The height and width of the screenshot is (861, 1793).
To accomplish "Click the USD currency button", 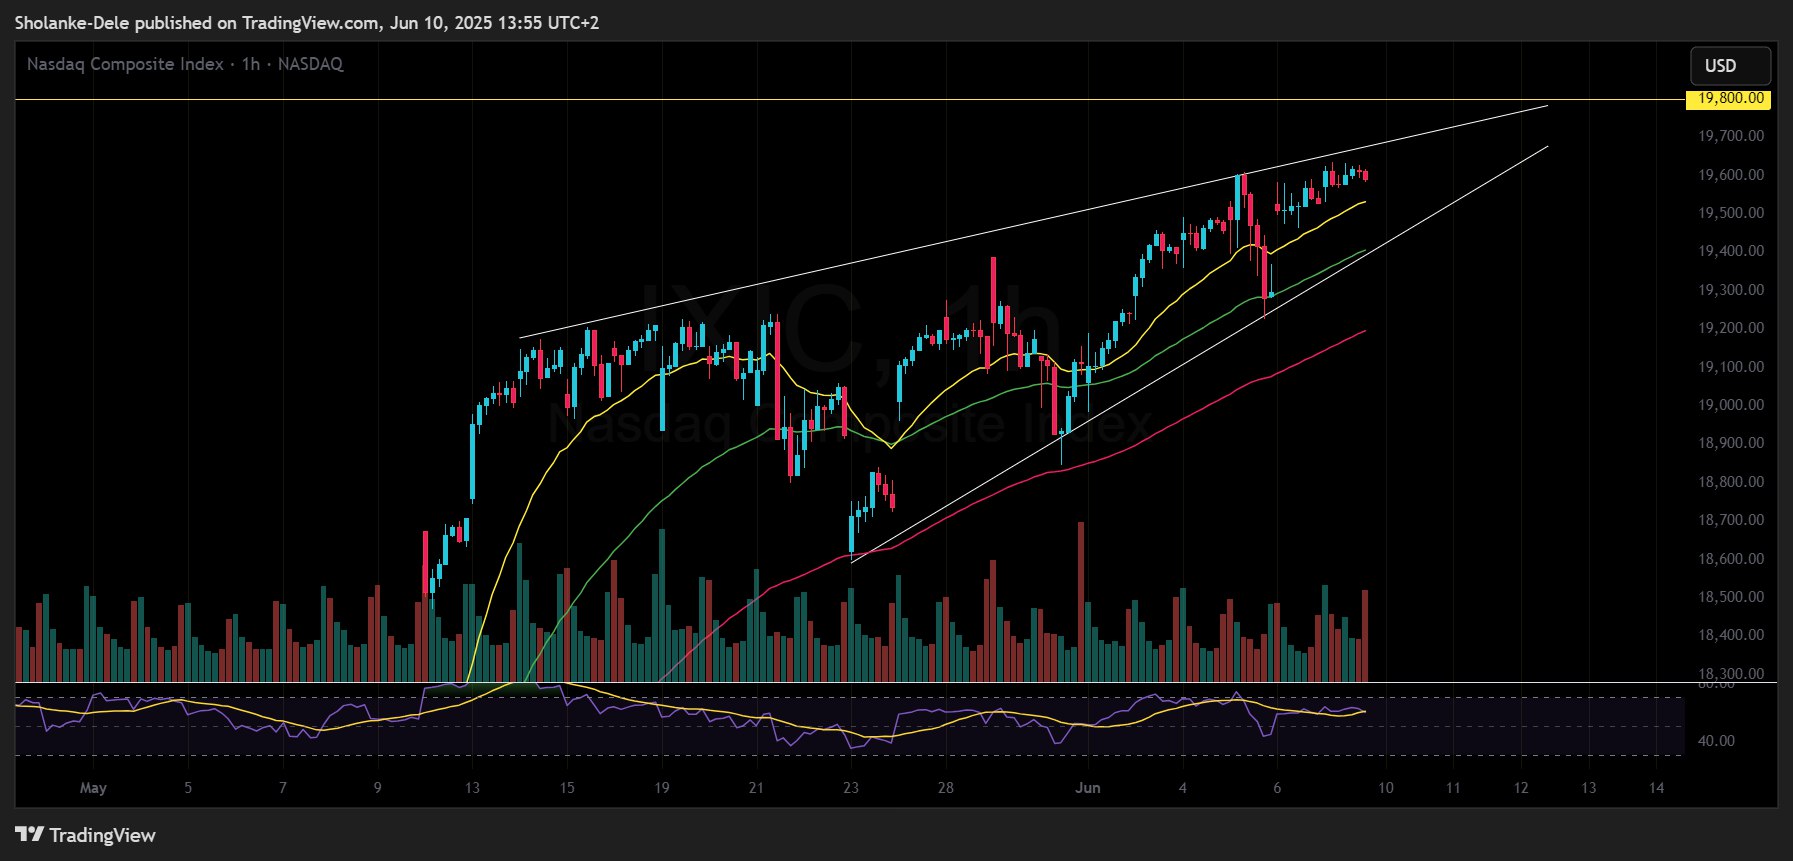I will (x=1730, y=66).
